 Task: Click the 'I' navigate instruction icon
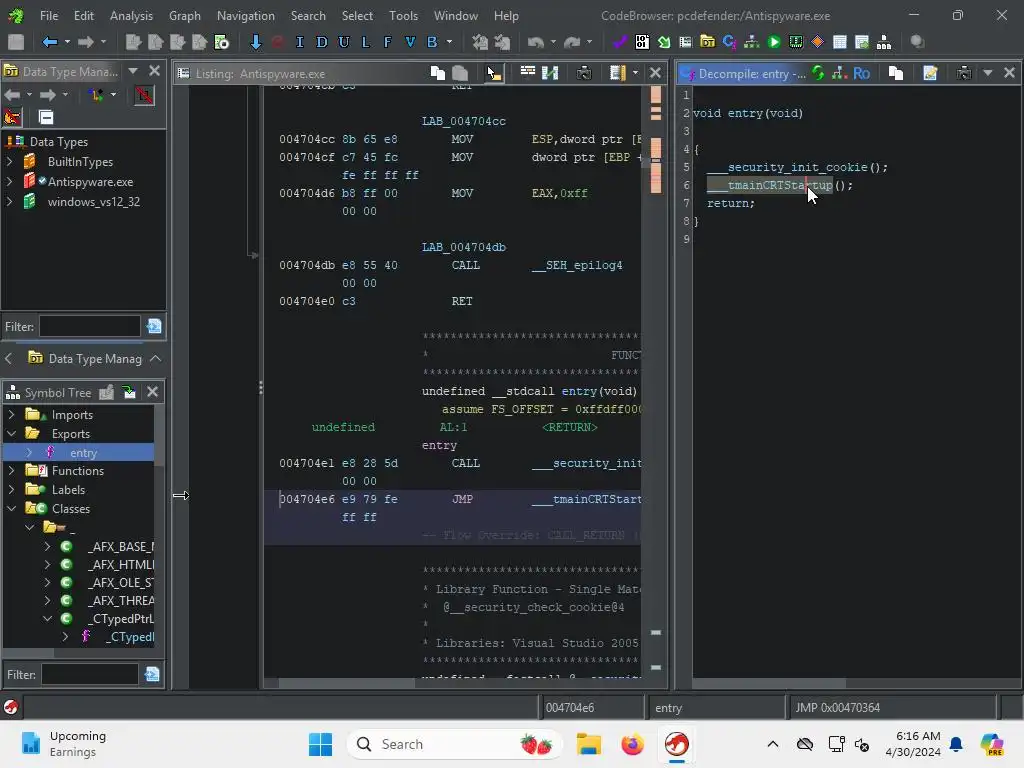pos(300,42)
